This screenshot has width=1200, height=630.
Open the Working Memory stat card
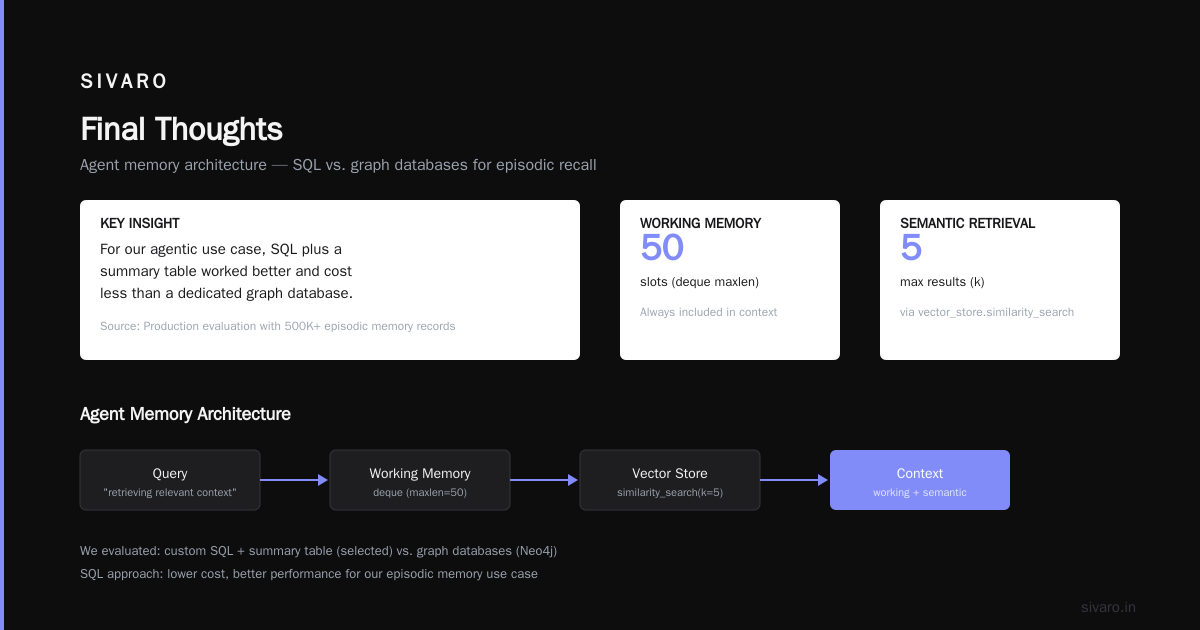[730, 280]
